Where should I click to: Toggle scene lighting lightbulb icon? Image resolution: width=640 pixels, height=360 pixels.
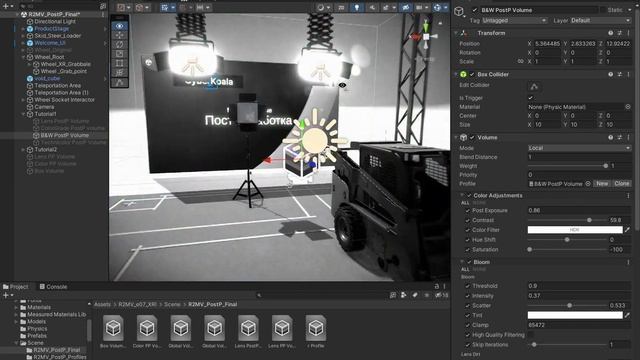tap(356, 7)
